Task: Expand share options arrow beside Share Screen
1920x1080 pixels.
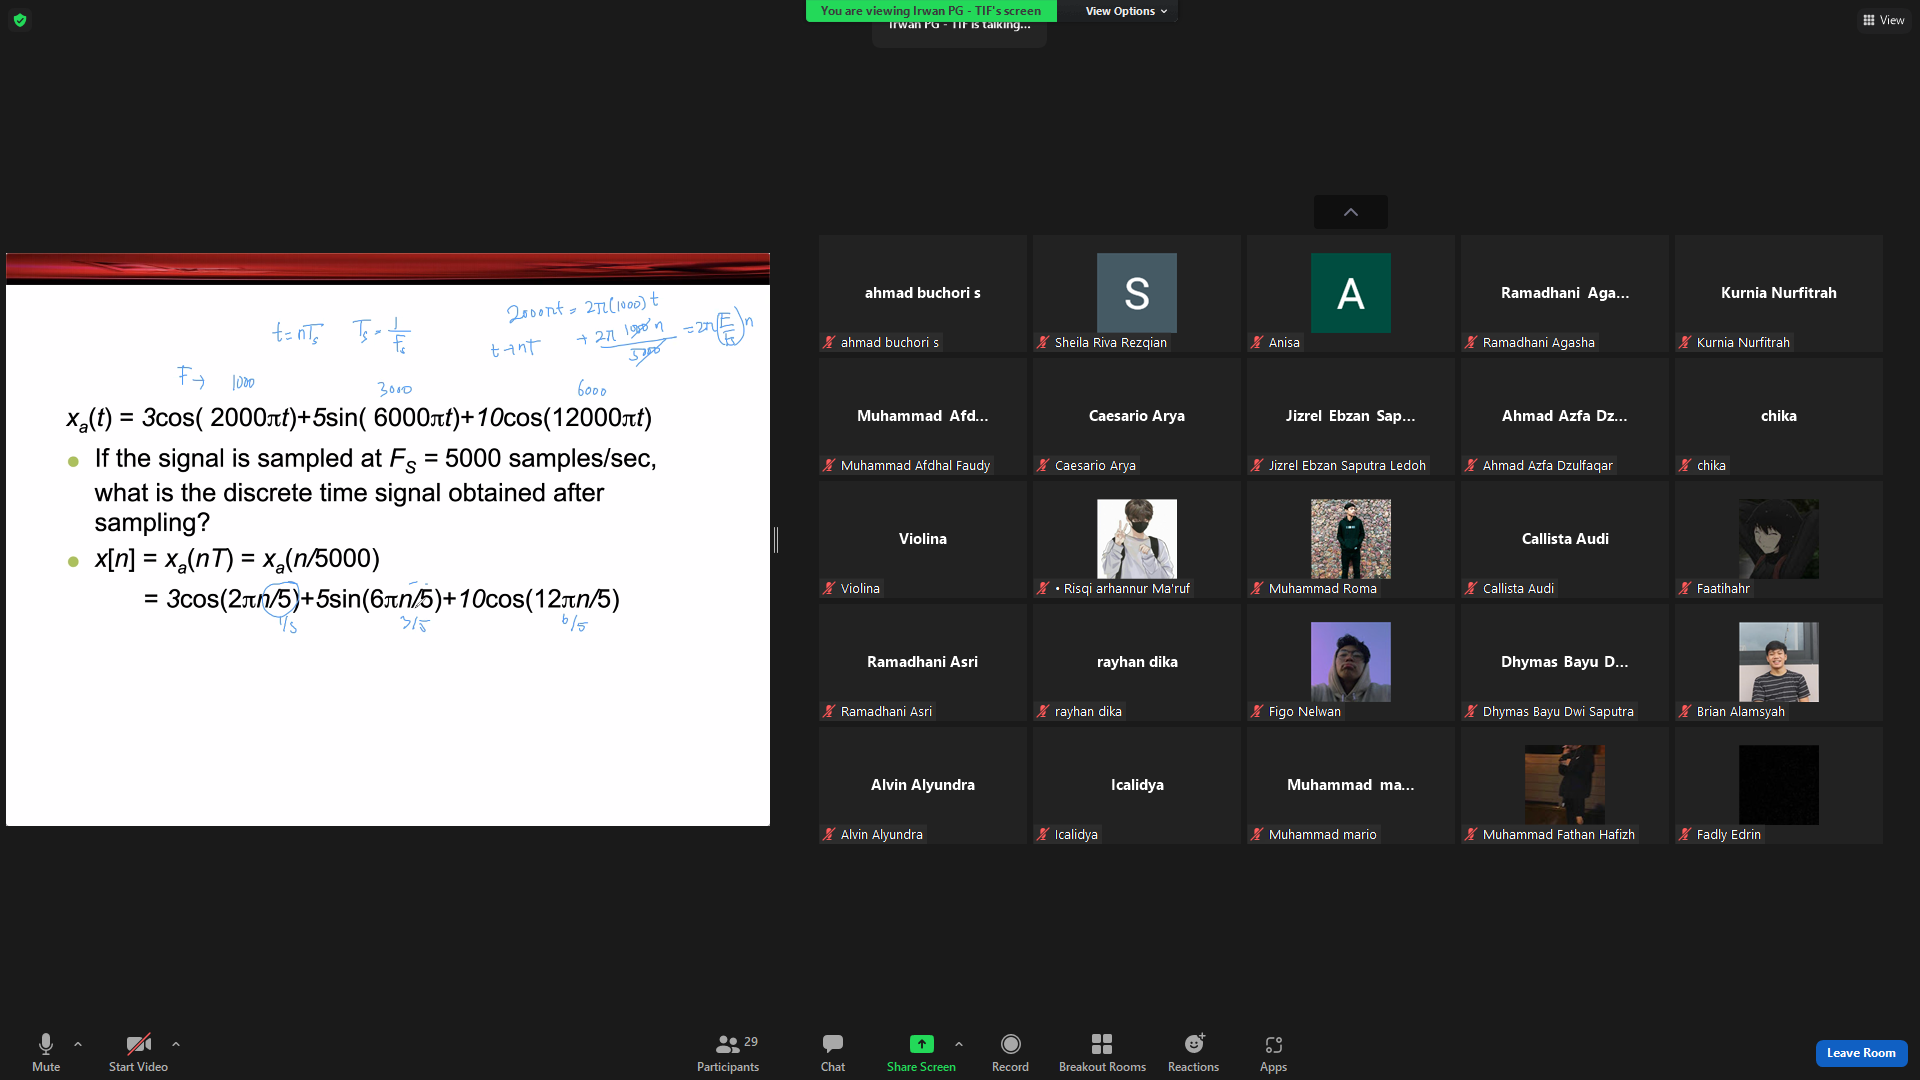Action: [x=959, y=1044]
